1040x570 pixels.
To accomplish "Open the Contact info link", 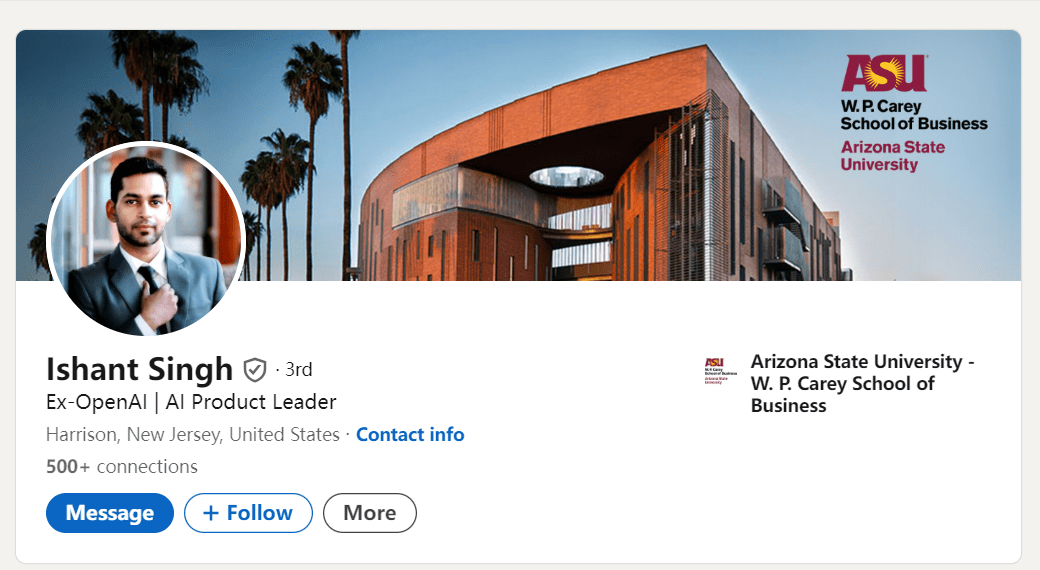I will [410, 435].
